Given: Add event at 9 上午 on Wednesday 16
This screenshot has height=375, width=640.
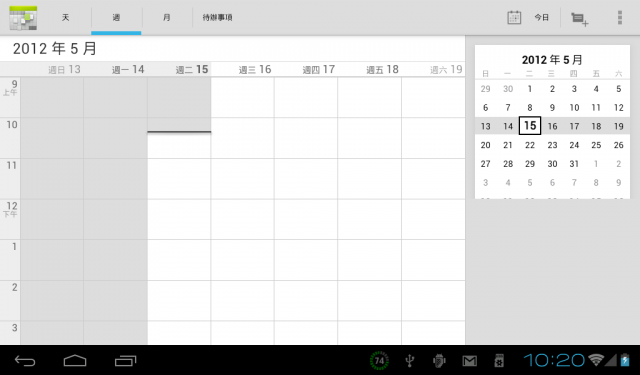Looking at the screenshot, I should (242, 98).
